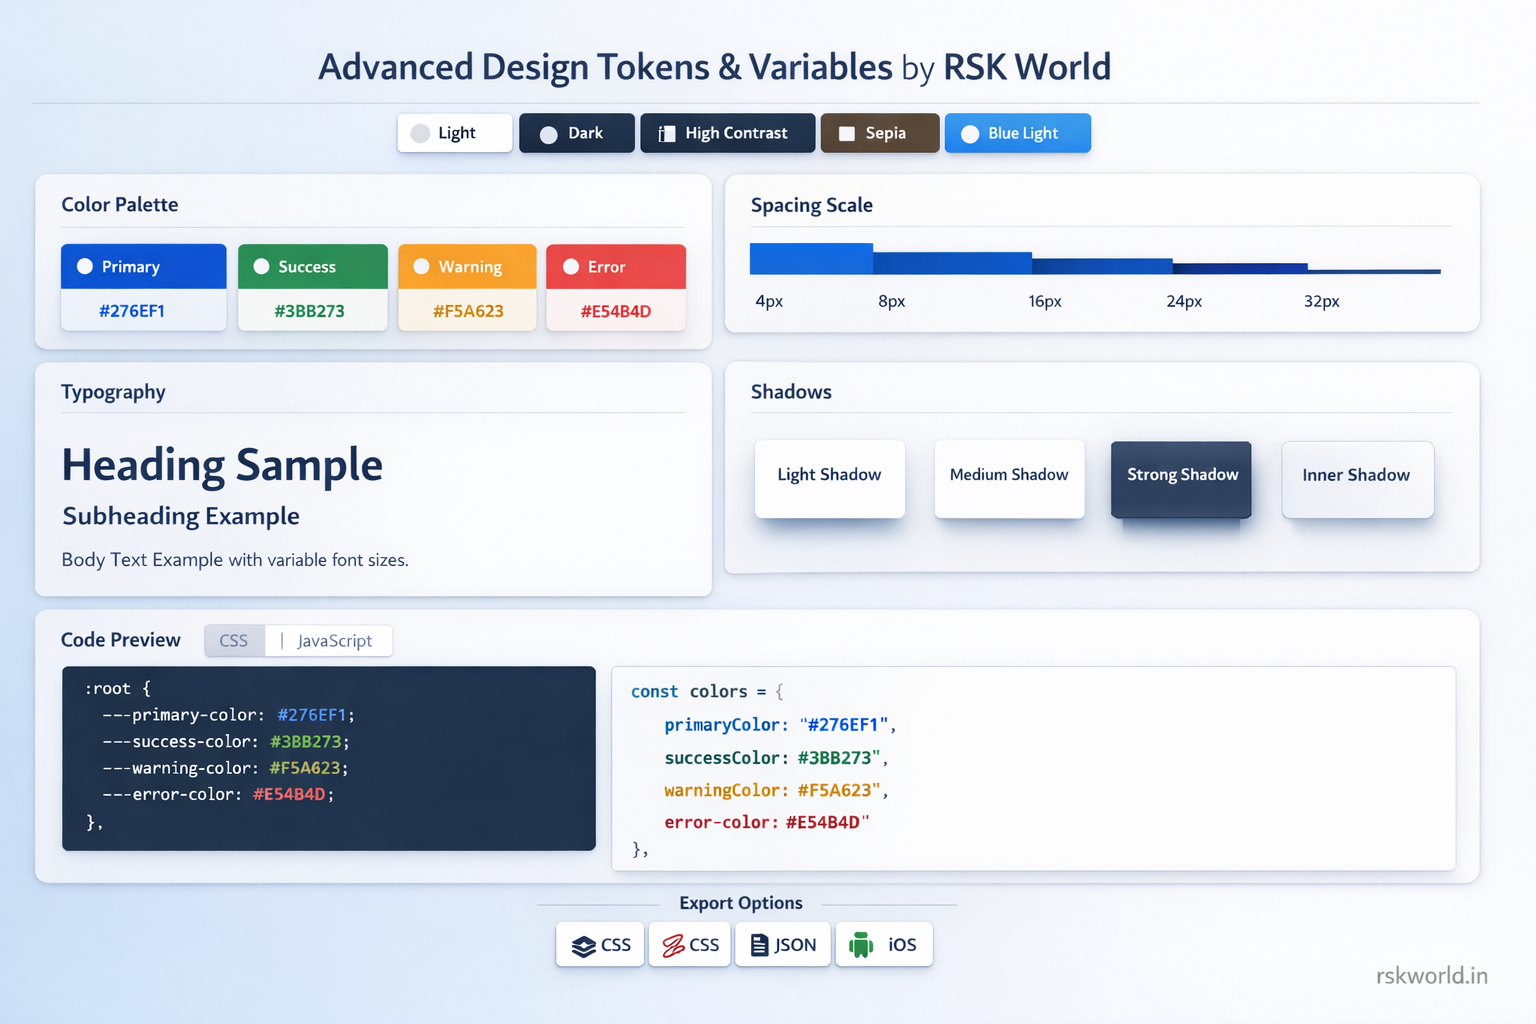Viewport: 1536px width, 1024px height.
Task: Click the dot icon on the Error card
Action: 571,266
